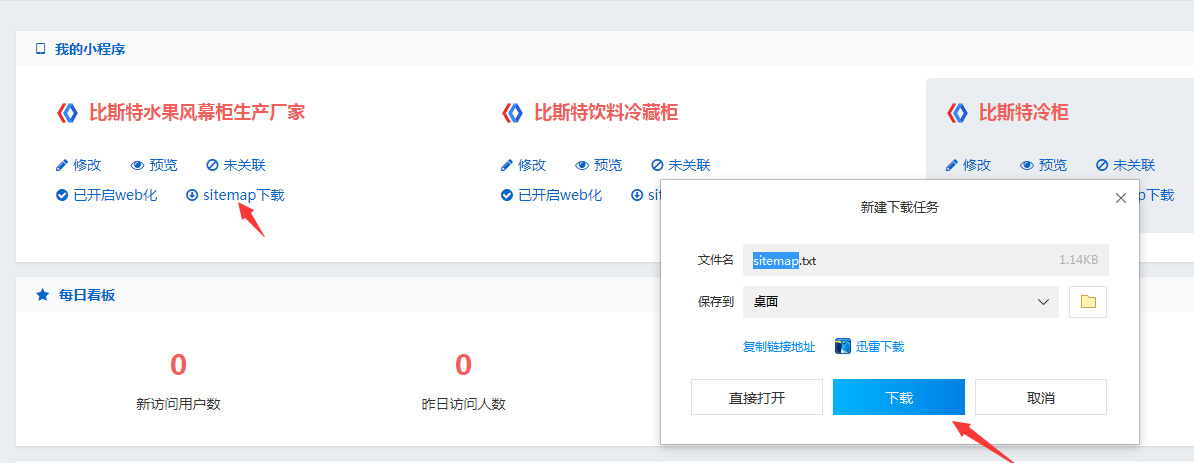The image size is (1194, 463).
Task: Click the logo icon beside 比斯特冷柜
Action: click(957, 113)
